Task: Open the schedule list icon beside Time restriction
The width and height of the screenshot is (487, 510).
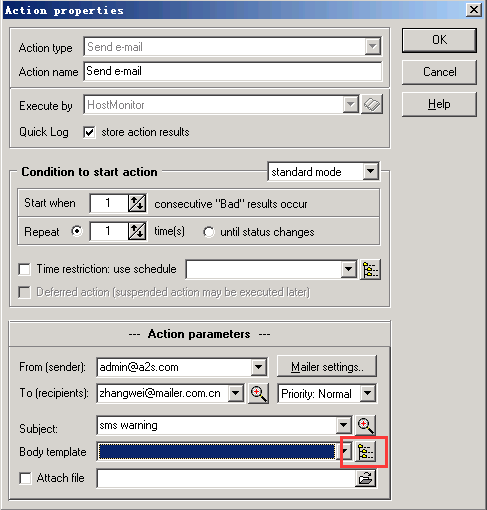Action: [x=370, y=269]
